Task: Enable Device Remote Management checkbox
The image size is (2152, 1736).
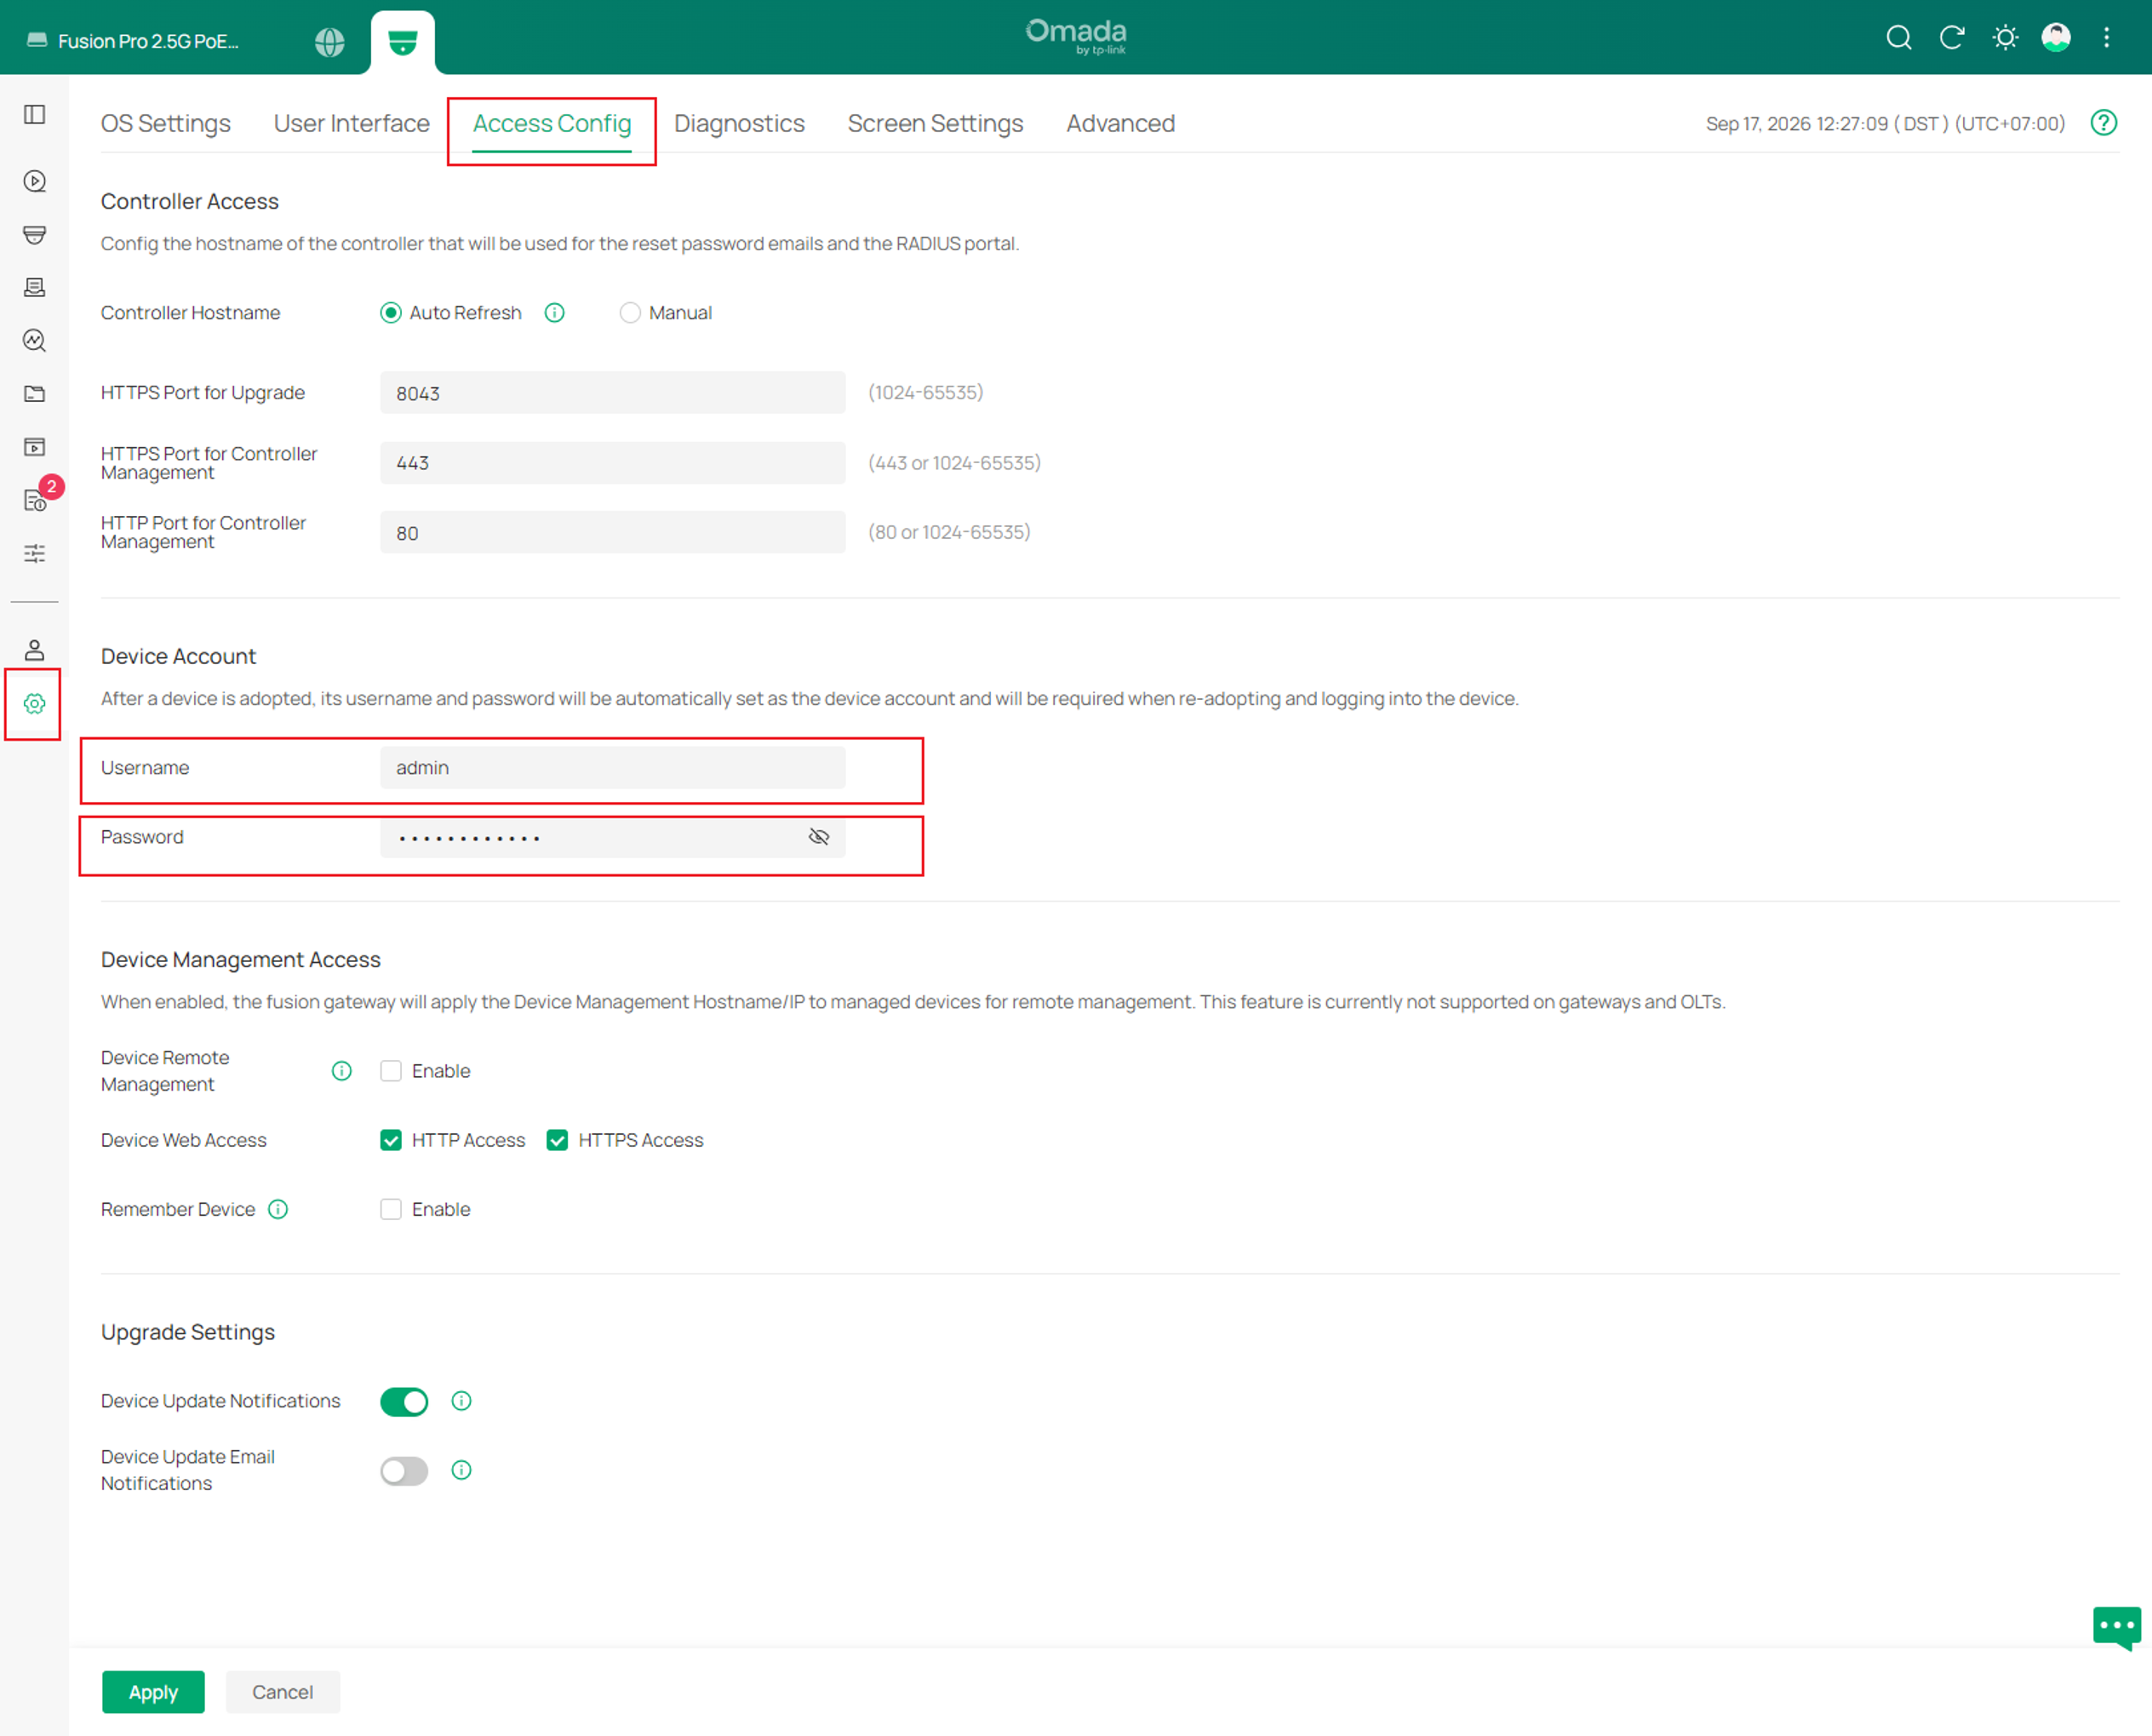Action: pos(391,1071)
